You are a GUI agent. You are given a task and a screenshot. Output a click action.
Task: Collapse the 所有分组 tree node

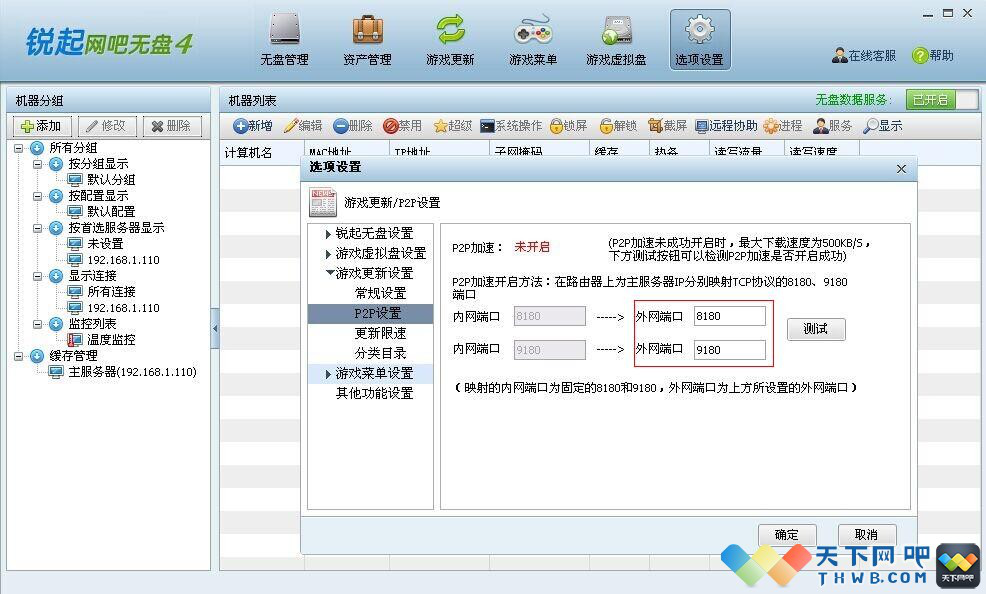pos(18,148)
